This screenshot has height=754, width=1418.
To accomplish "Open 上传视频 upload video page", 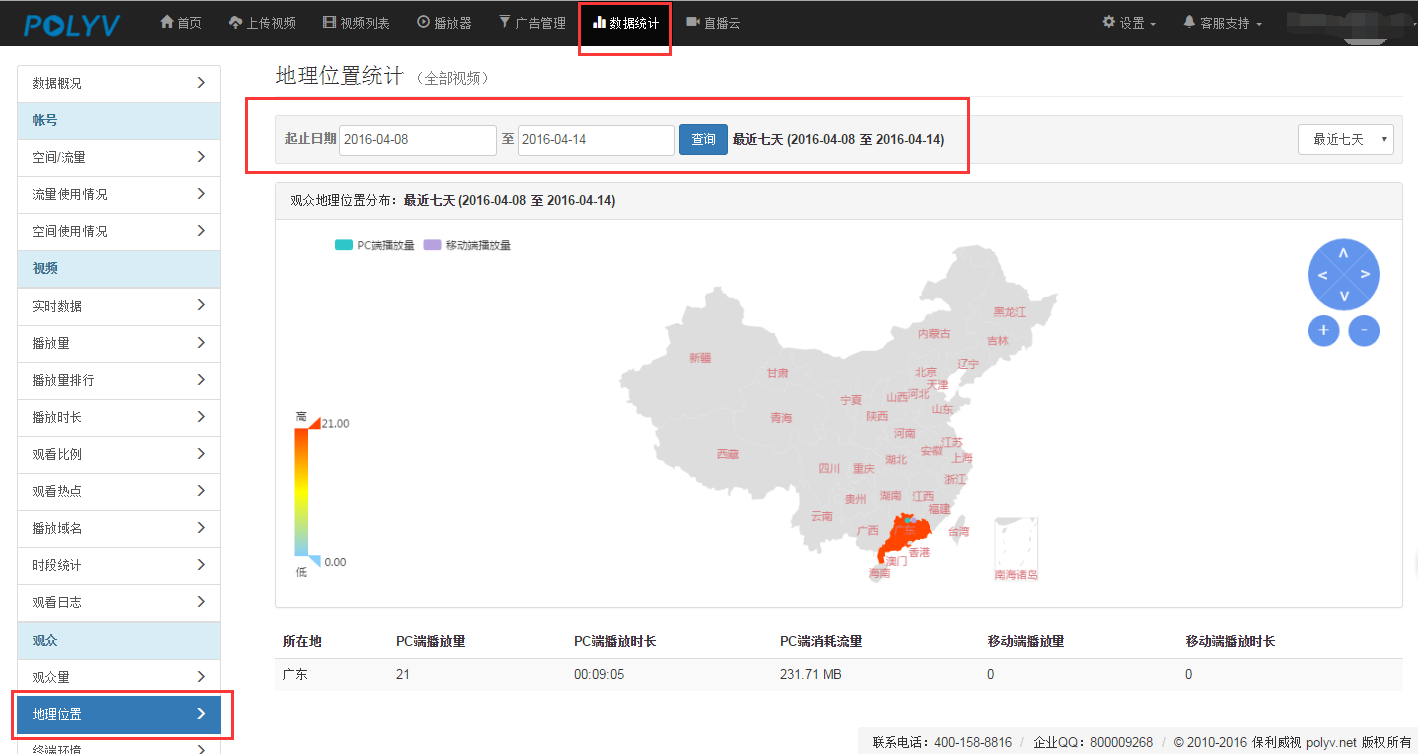I will coord(262,23).
